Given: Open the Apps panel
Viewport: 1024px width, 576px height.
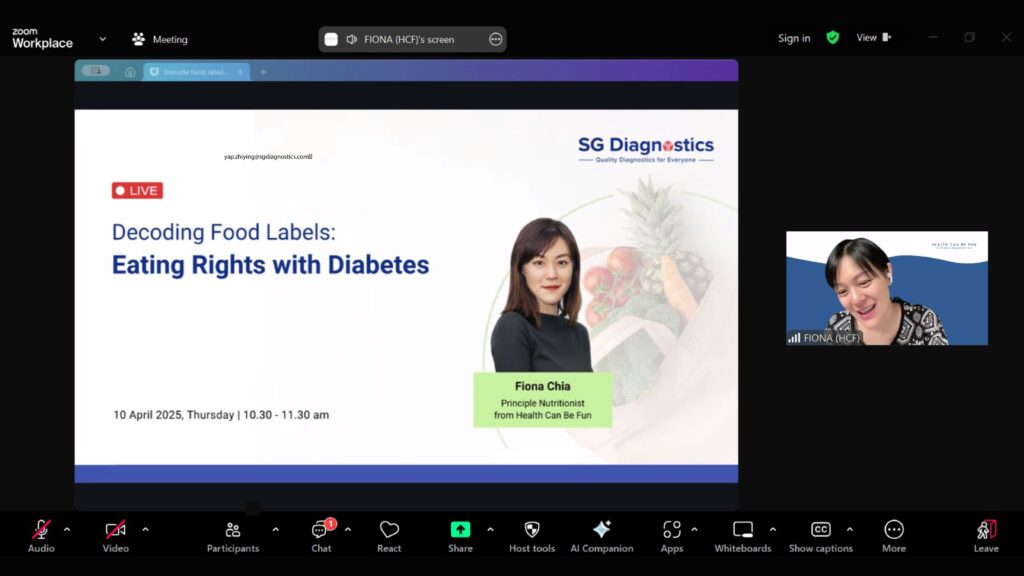Looking at the screenshot, I should point(671,536).
